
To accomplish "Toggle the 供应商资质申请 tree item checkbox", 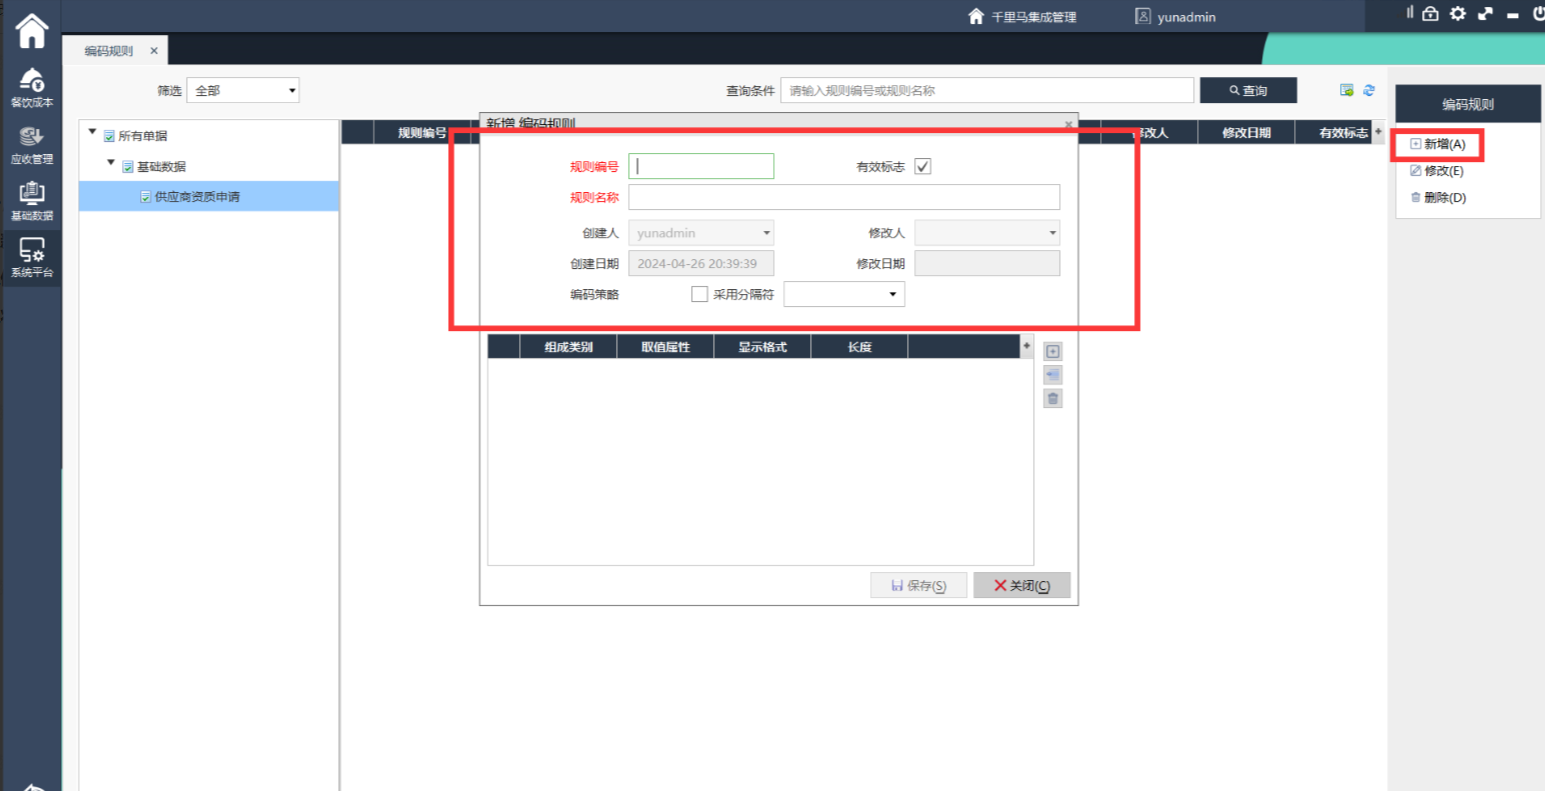I will click(x=146, y=197).
